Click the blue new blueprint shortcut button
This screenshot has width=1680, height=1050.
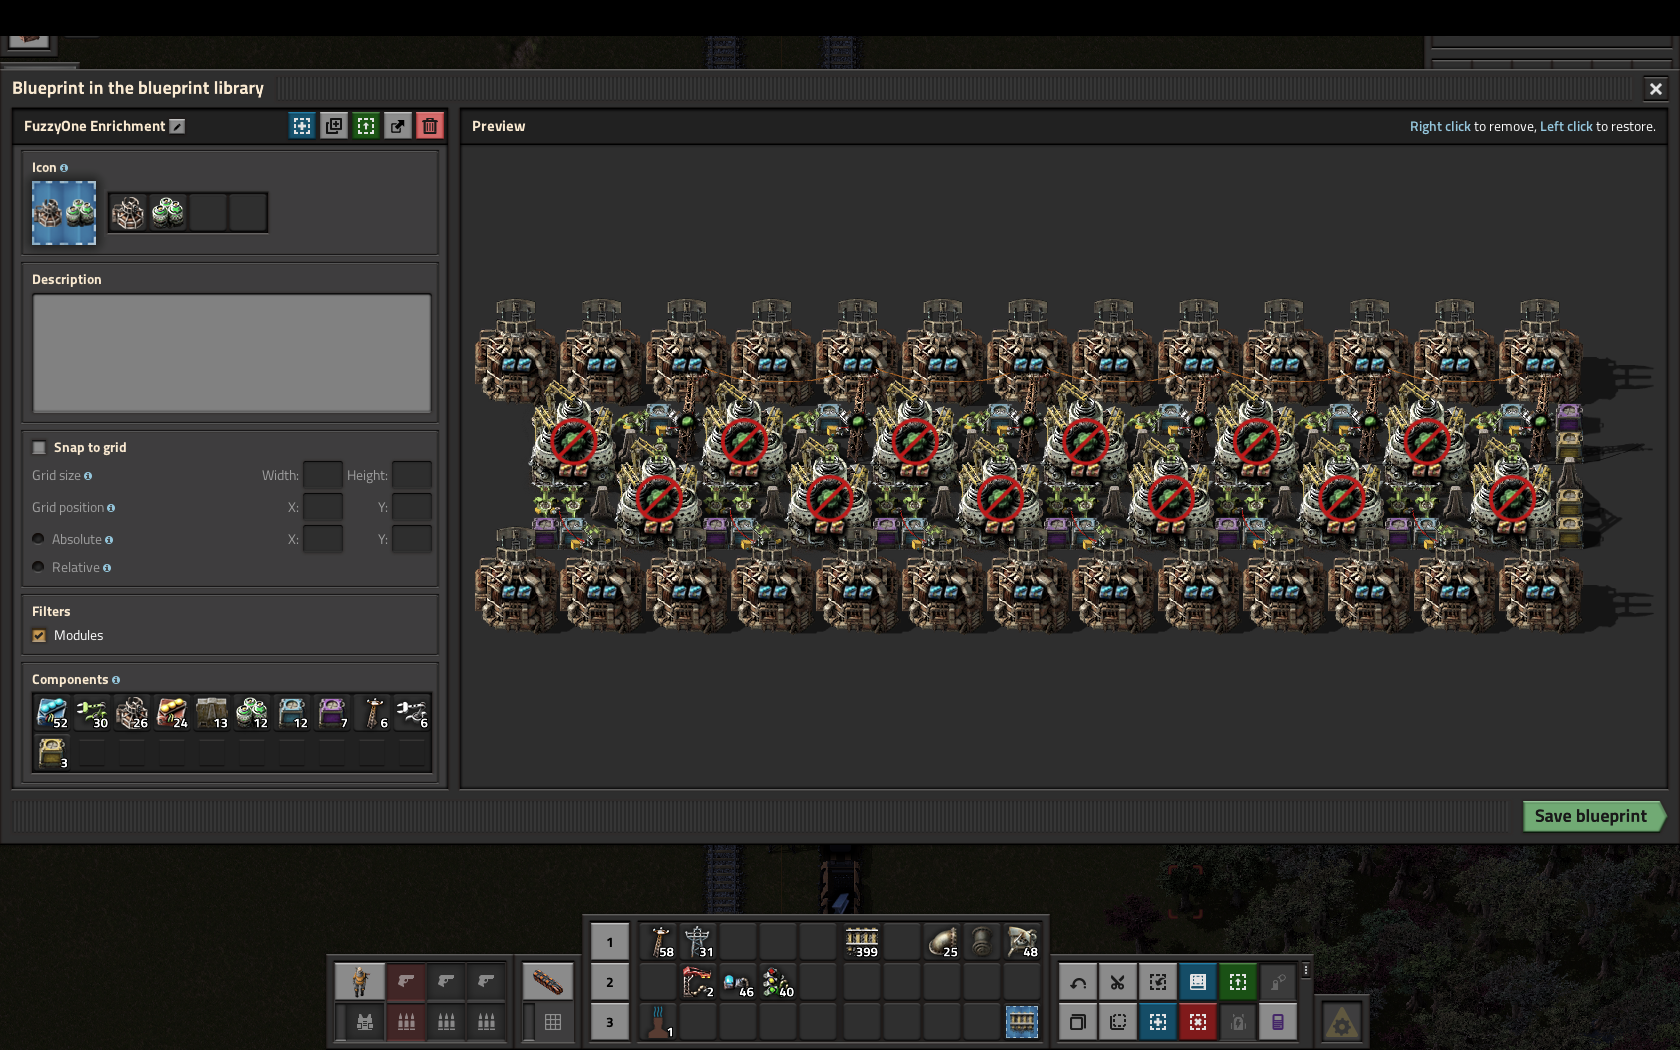click(1158, 1022)
